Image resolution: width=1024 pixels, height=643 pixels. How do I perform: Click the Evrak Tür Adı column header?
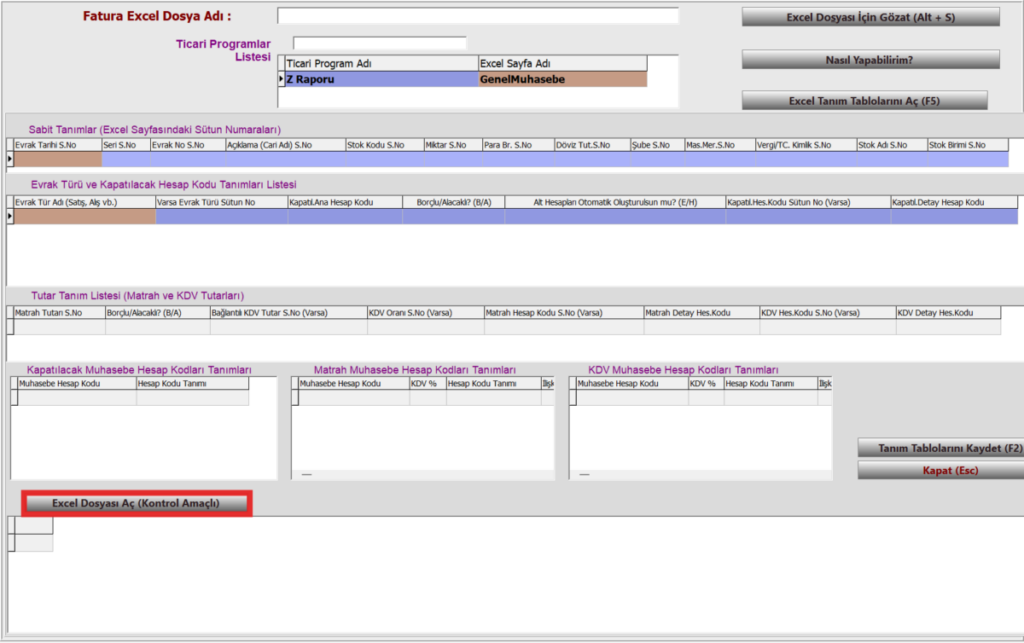coord(84,202)
